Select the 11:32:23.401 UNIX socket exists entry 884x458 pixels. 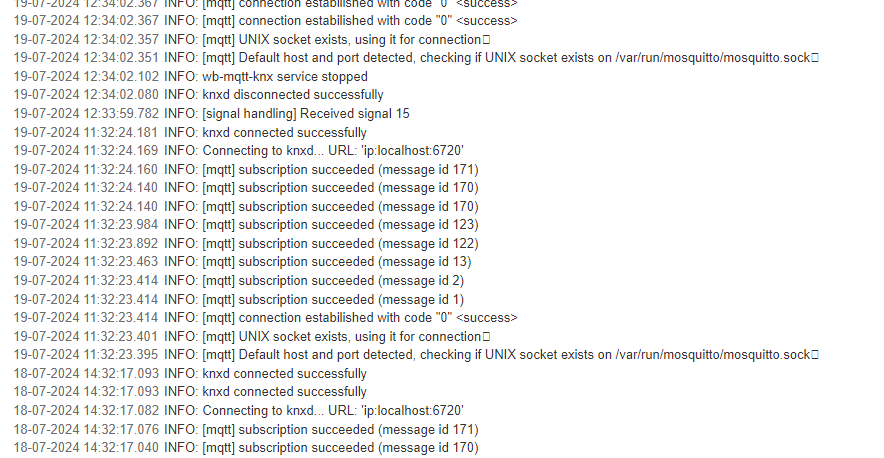[x=251, y=336]
